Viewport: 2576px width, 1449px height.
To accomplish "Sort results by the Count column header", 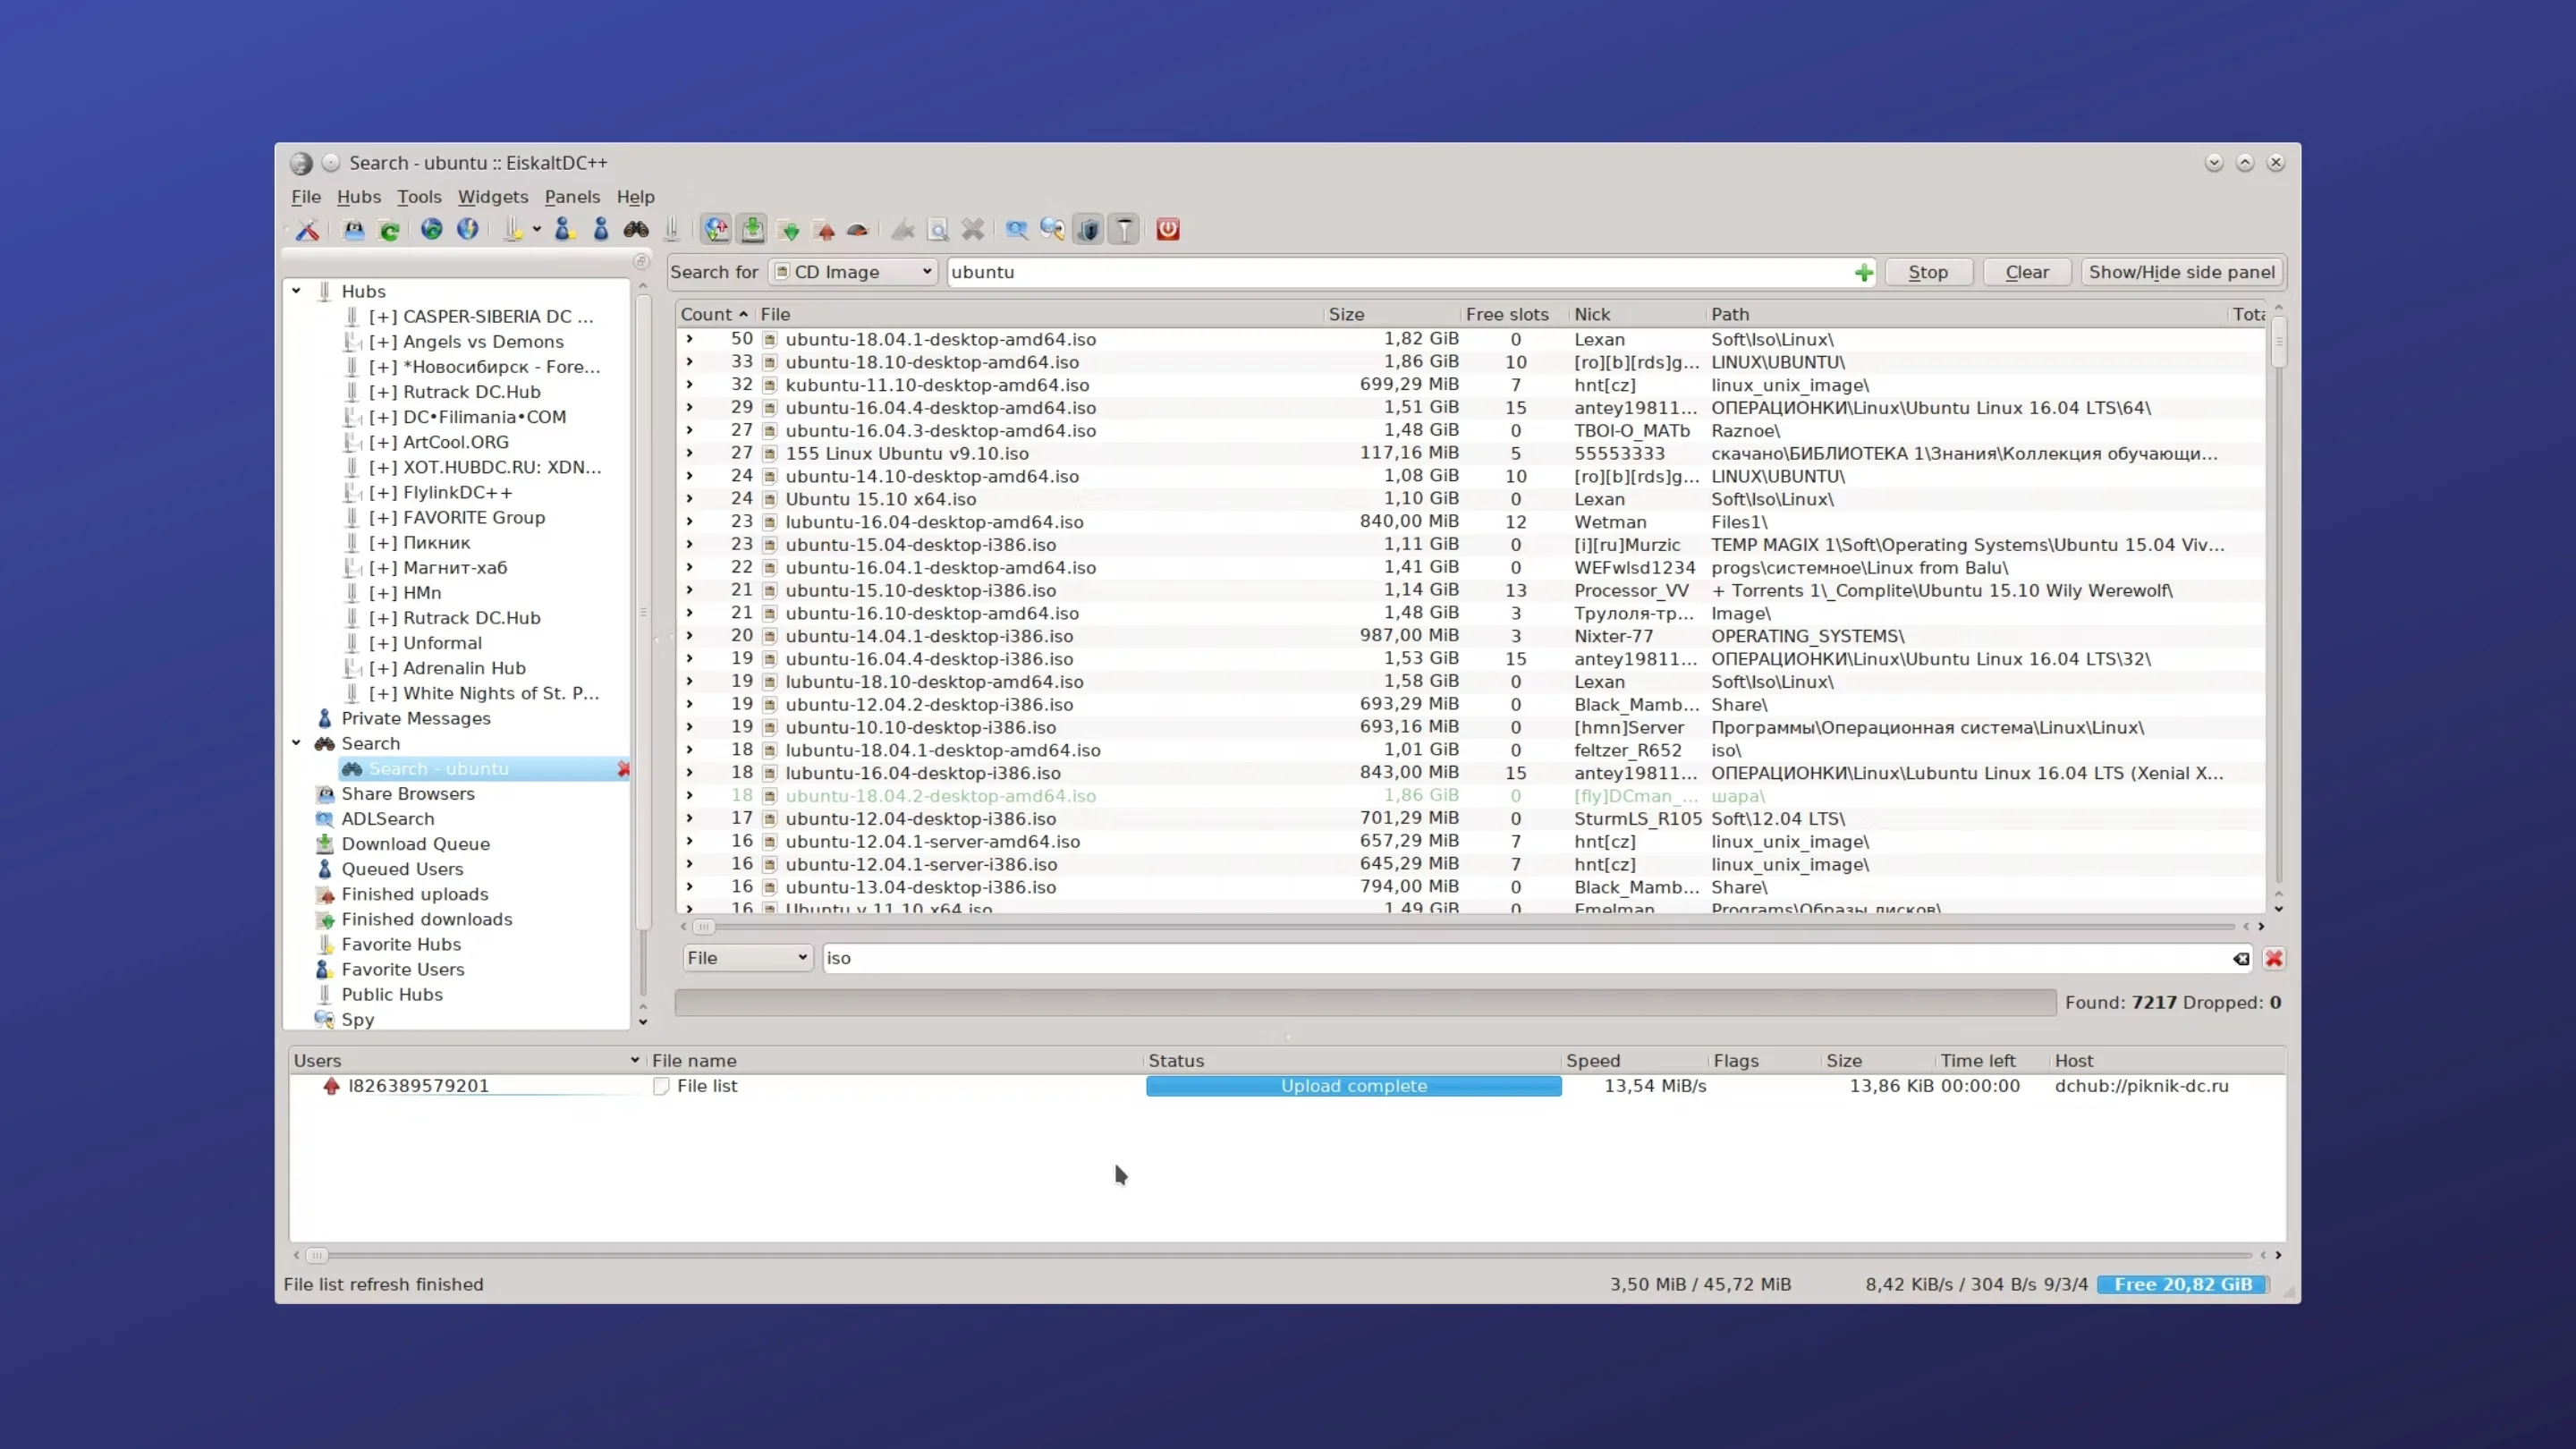I will point(715,314).
